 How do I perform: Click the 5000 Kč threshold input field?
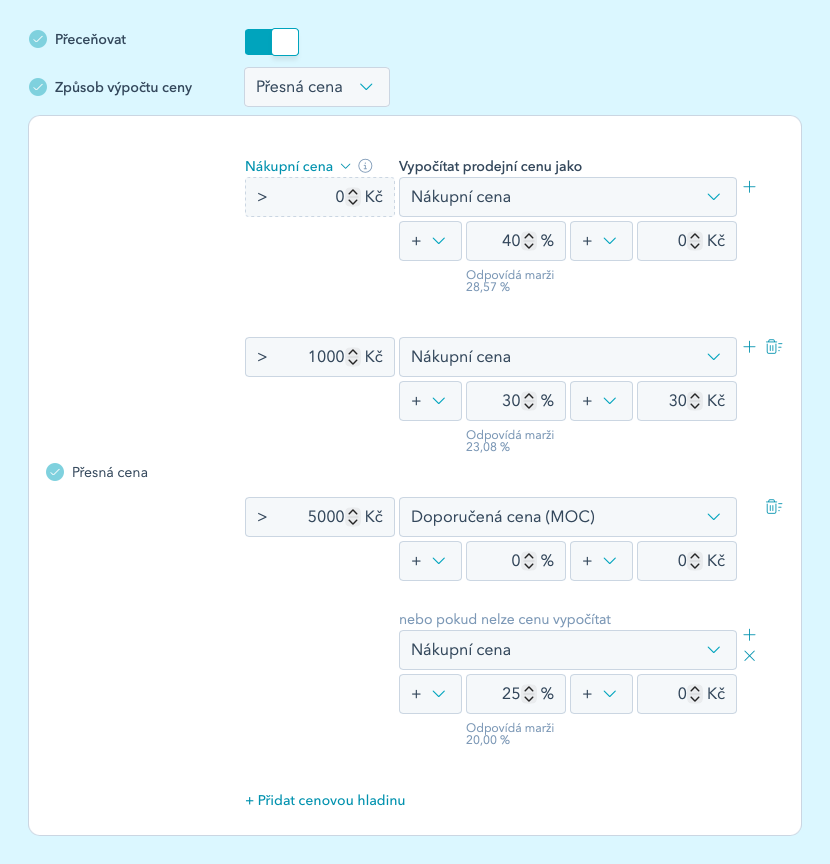tap(320, 517)
